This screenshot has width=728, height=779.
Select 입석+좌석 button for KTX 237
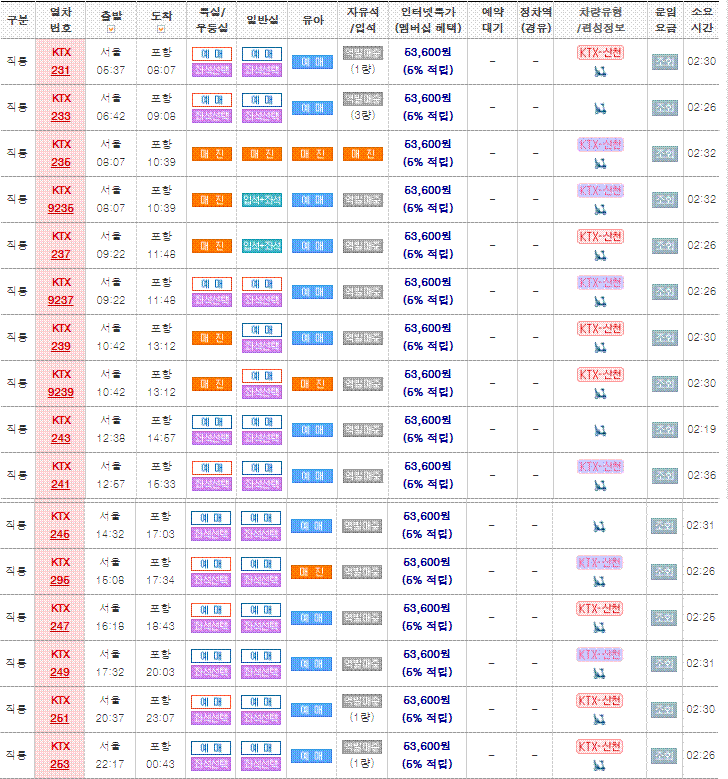(x=262, y=246)
